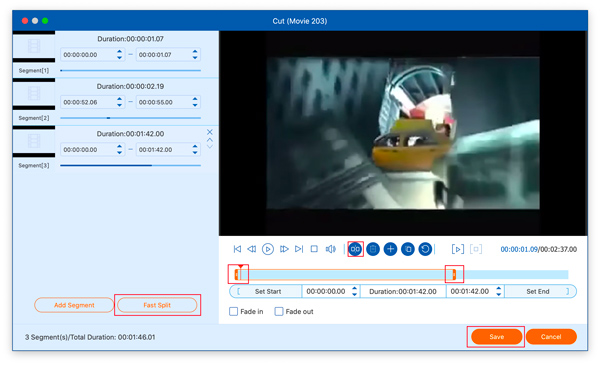Click the video preview frame
Image resolution: width=600 pixels, height=365 pixels.
(x=403, y=133)
